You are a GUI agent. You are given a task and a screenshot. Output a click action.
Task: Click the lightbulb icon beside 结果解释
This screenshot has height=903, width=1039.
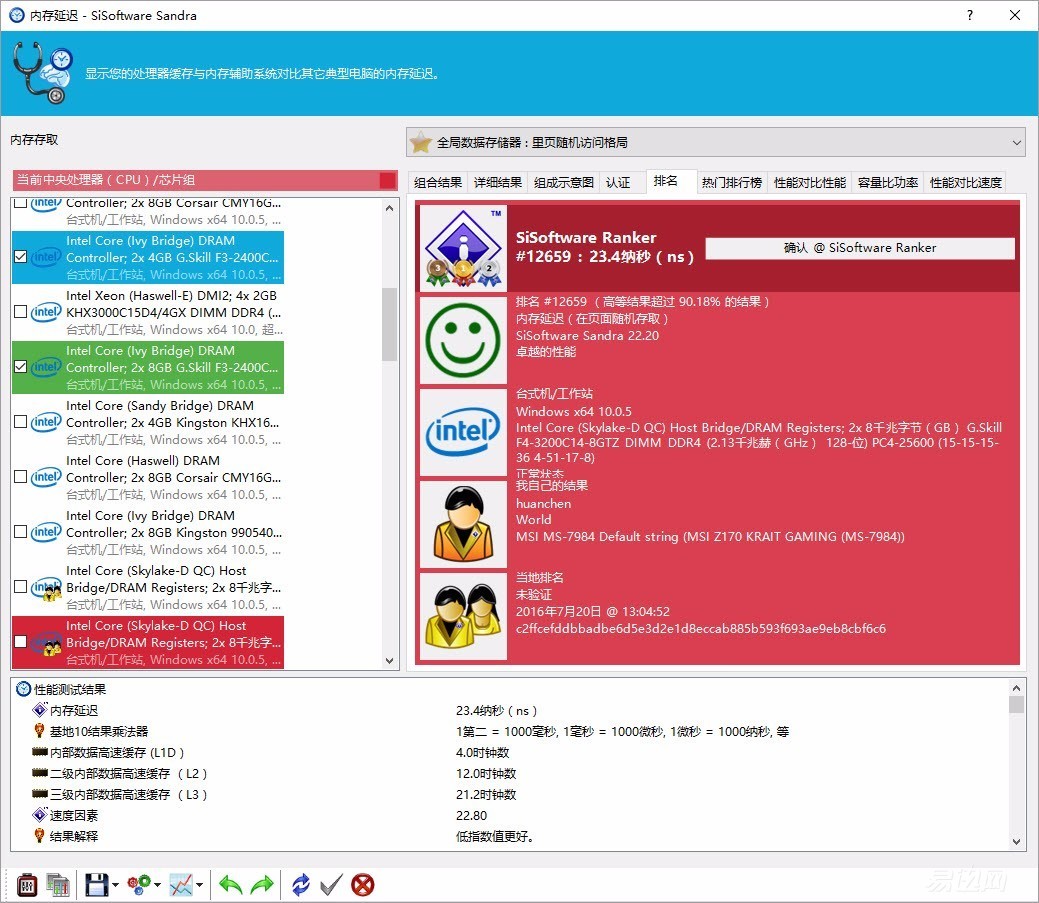(x=40, y=835)
